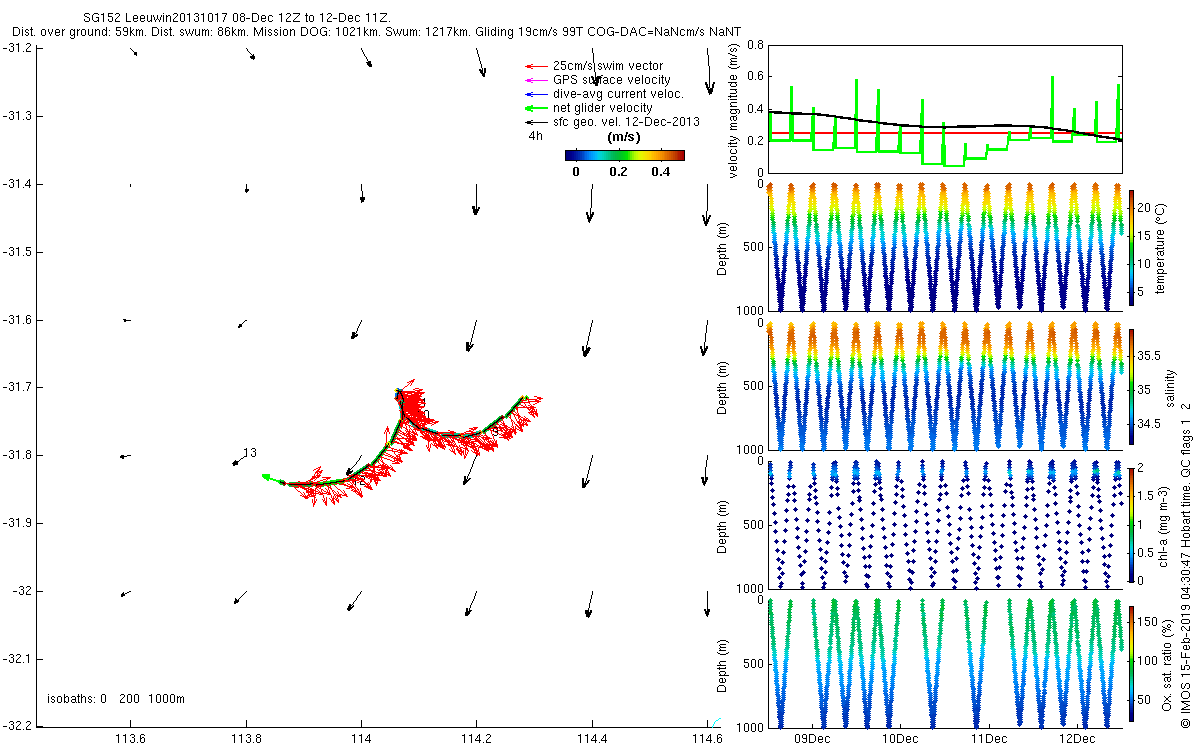Click legend label '25cm/s swim vector'
1200x750 pixels.
pos(608,66)
